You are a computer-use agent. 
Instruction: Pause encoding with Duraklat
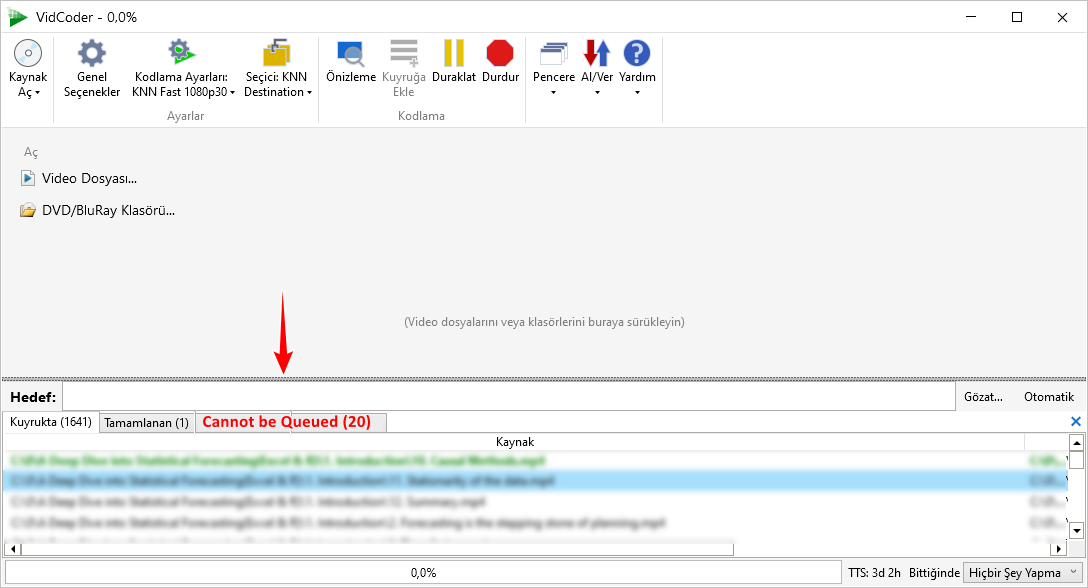454,62
